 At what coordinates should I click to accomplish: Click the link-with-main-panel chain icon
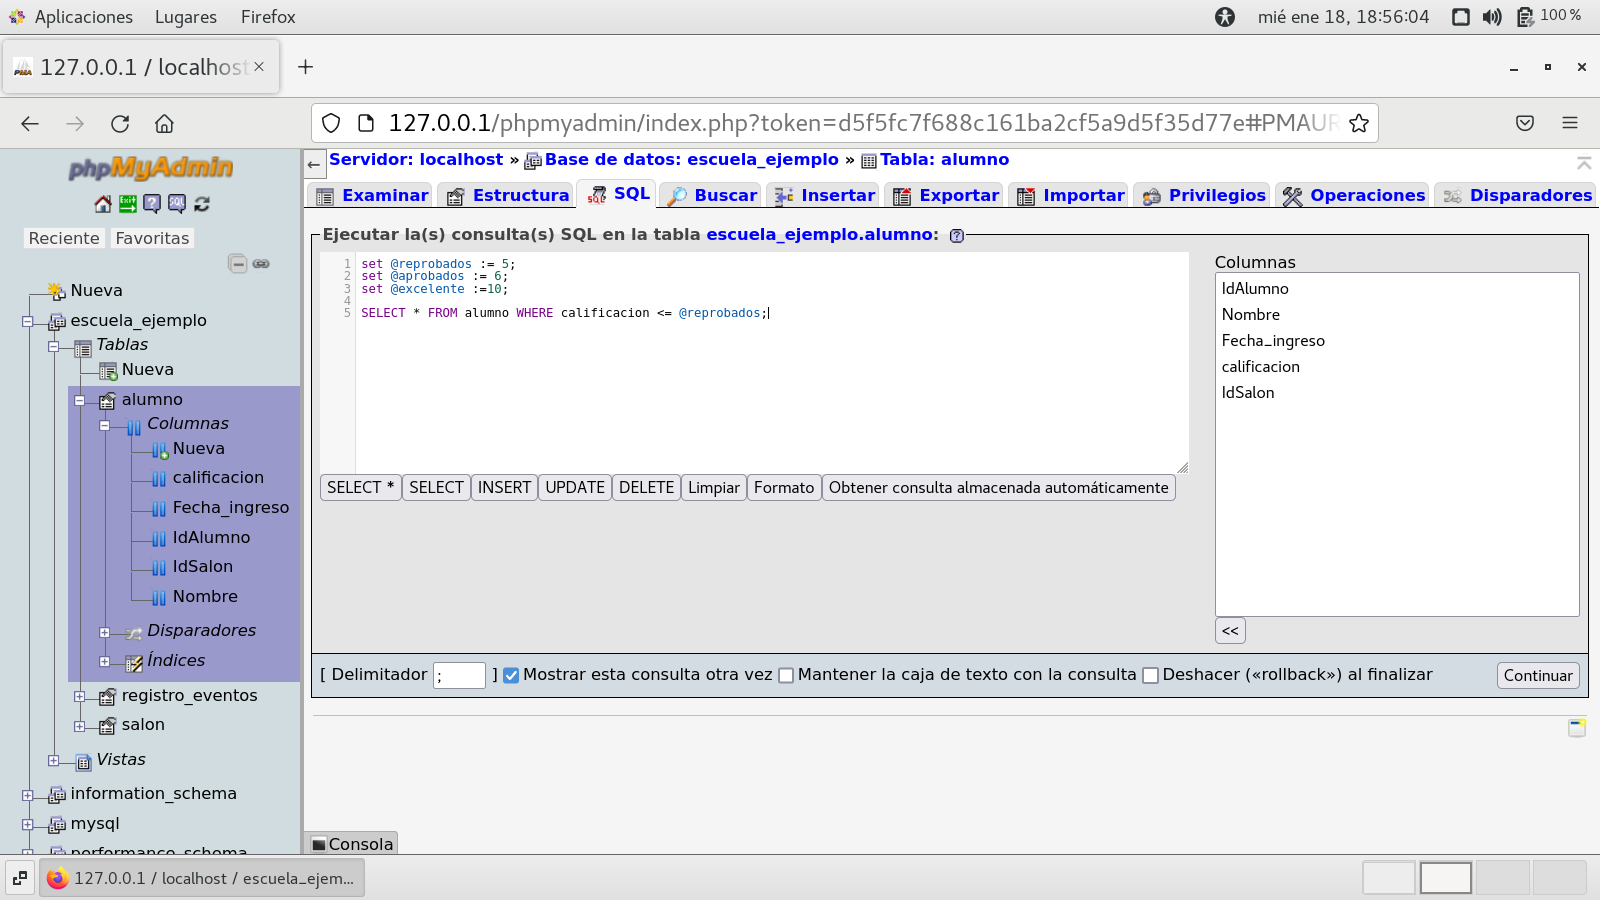click(x=261, y=264)
